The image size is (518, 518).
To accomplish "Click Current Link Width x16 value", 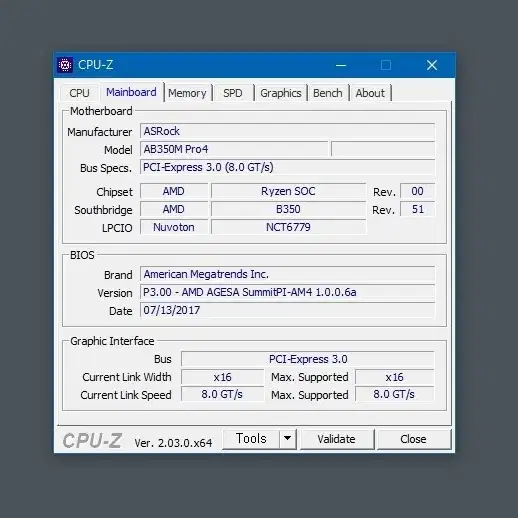I will coord(223,377).
